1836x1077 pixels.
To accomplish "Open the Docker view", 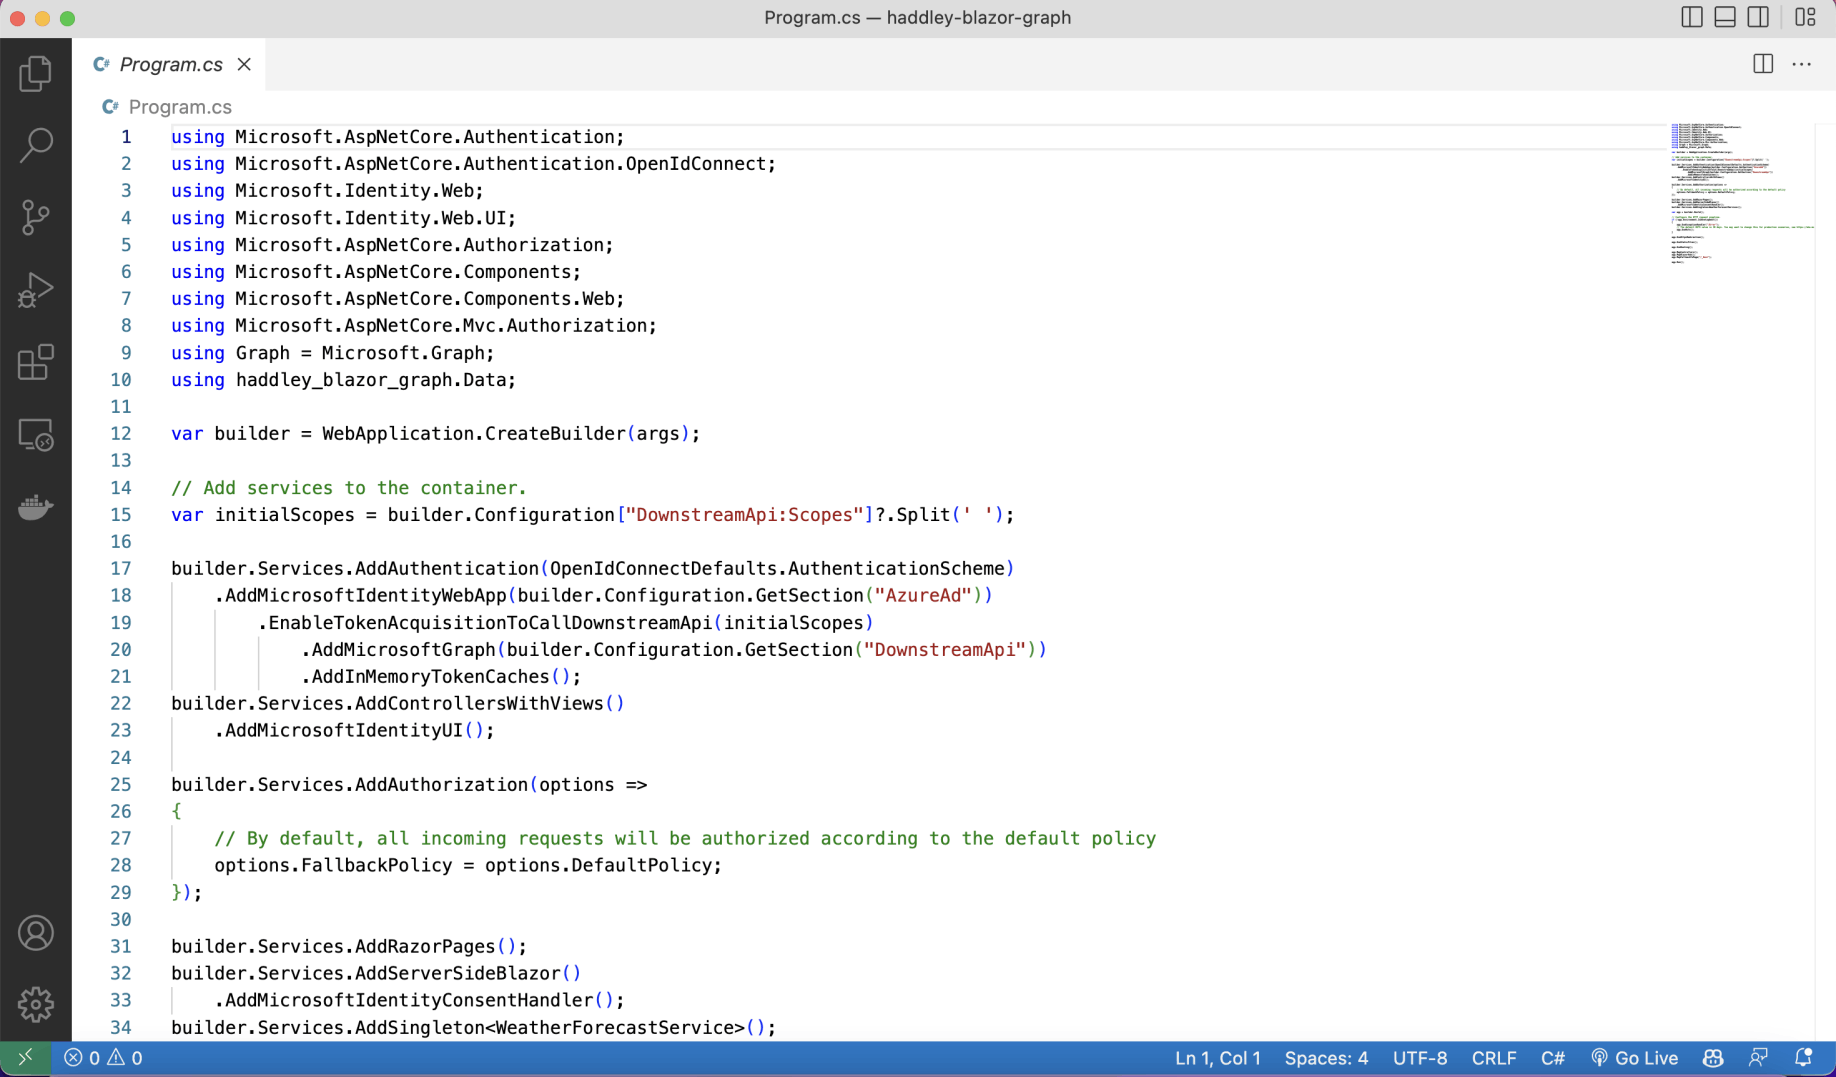I will [x=36, y=507].
